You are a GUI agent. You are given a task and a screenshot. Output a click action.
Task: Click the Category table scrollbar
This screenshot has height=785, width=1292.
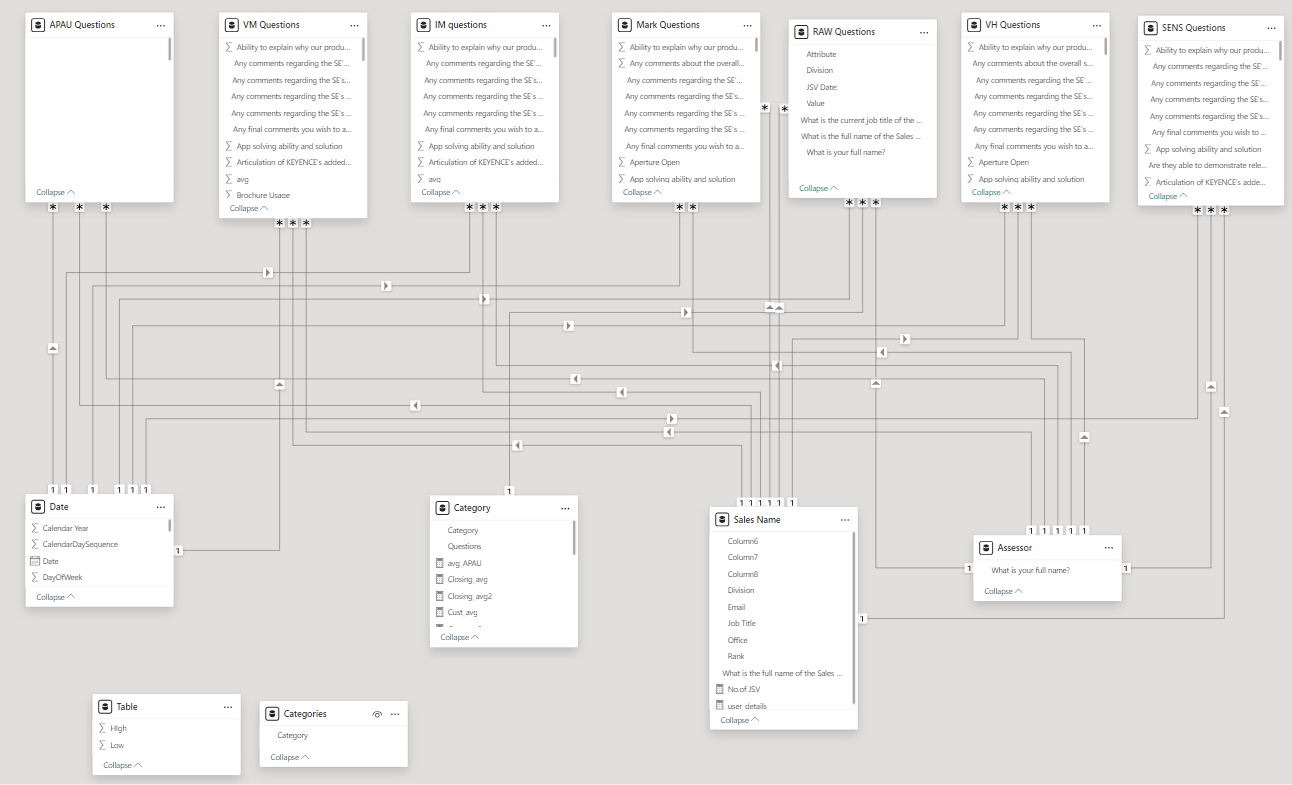(574, 538)
